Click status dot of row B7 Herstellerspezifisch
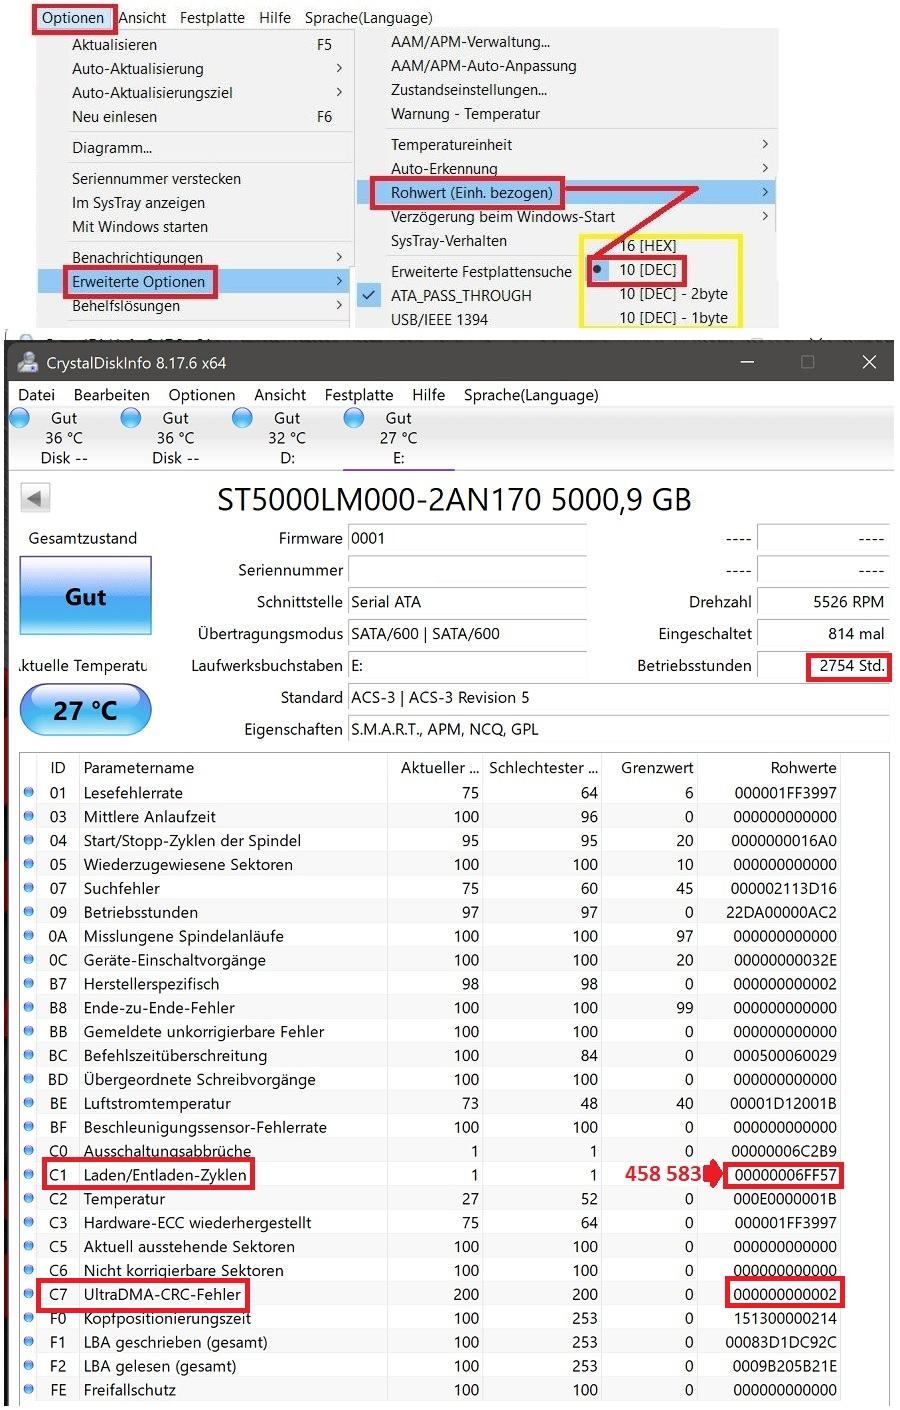 29,985
